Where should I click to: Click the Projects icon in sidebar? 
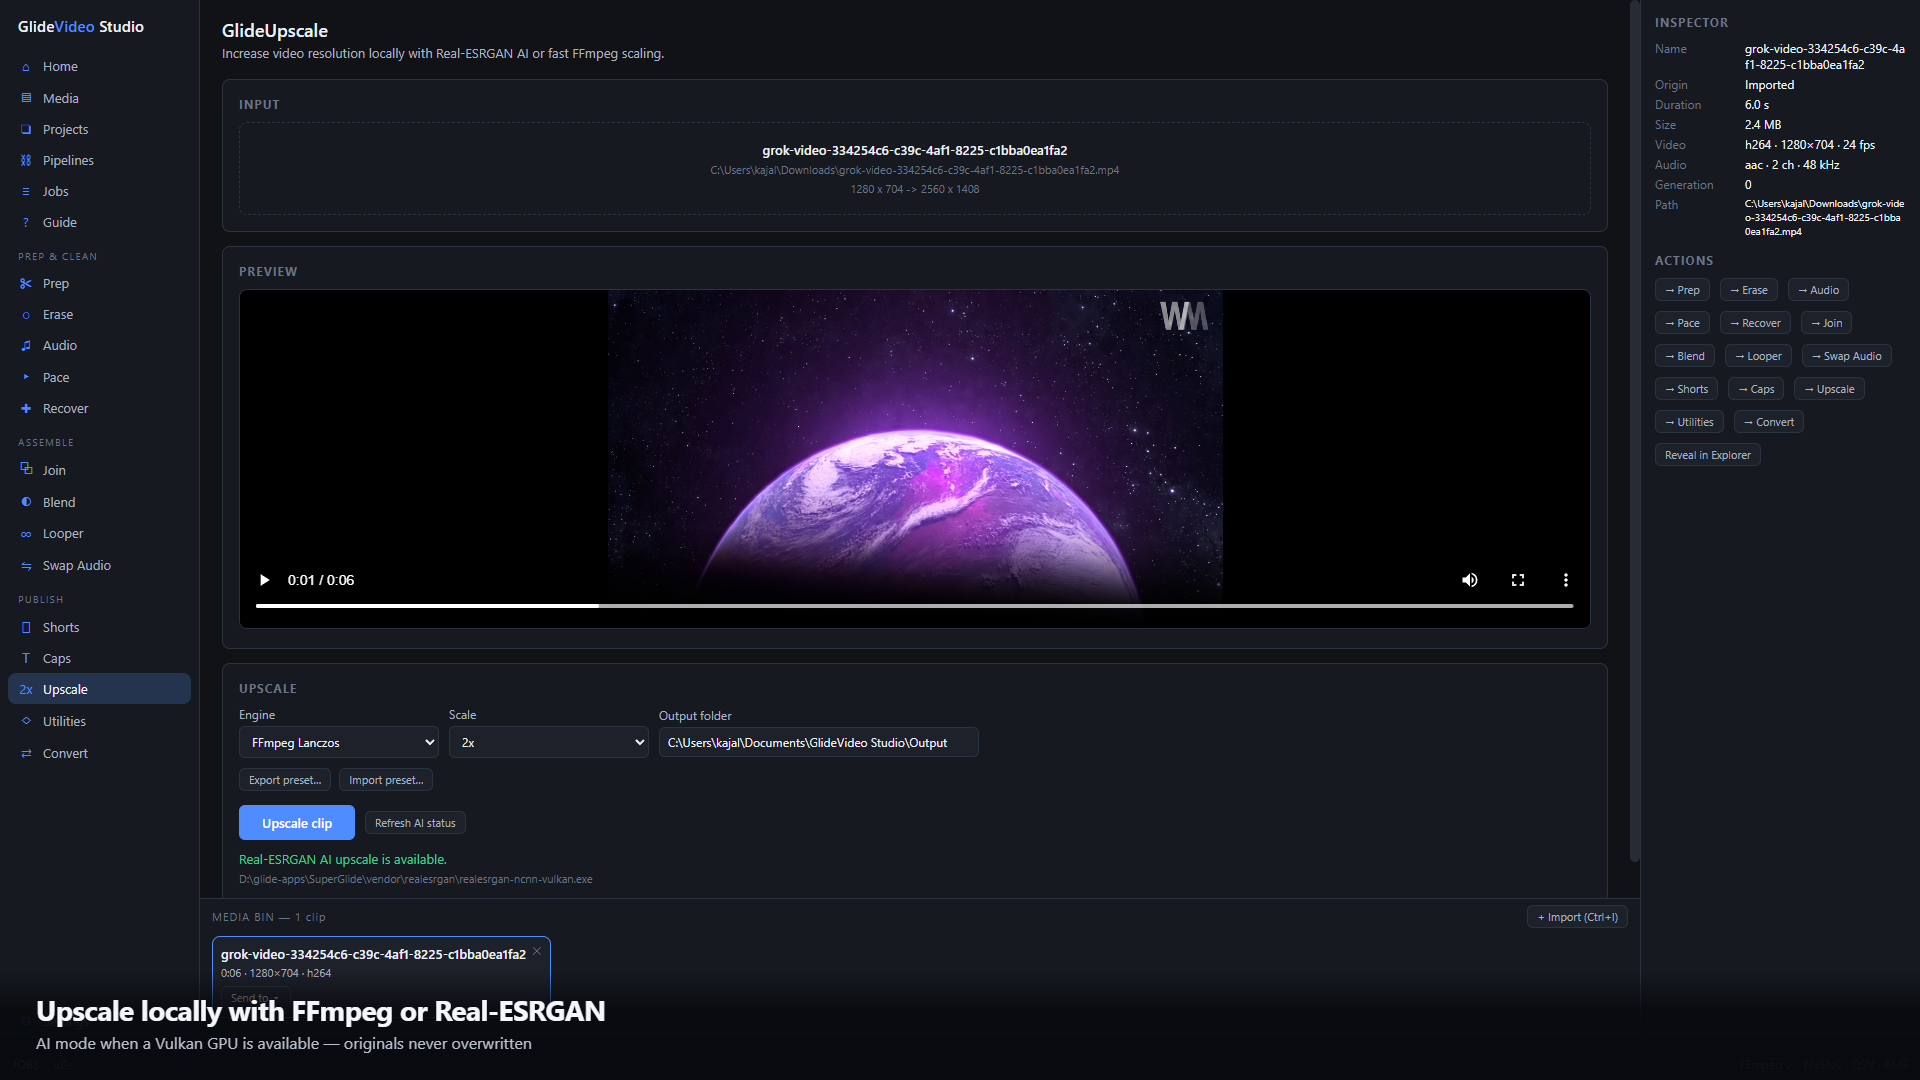[26, 129]
